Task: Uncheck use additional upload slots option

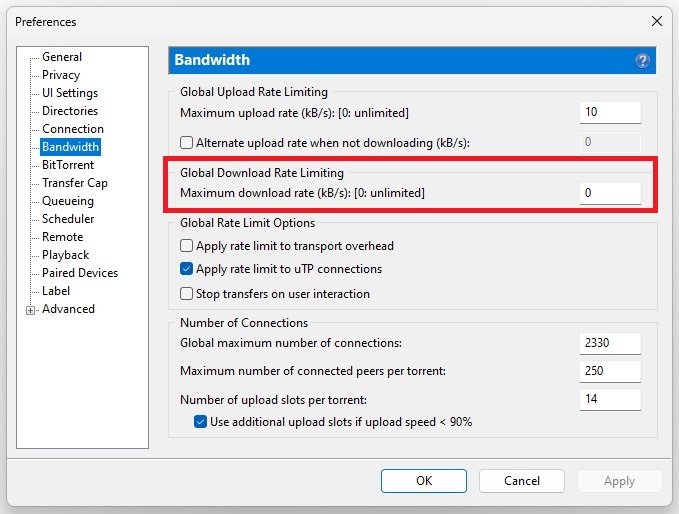Action: (200, 422)
